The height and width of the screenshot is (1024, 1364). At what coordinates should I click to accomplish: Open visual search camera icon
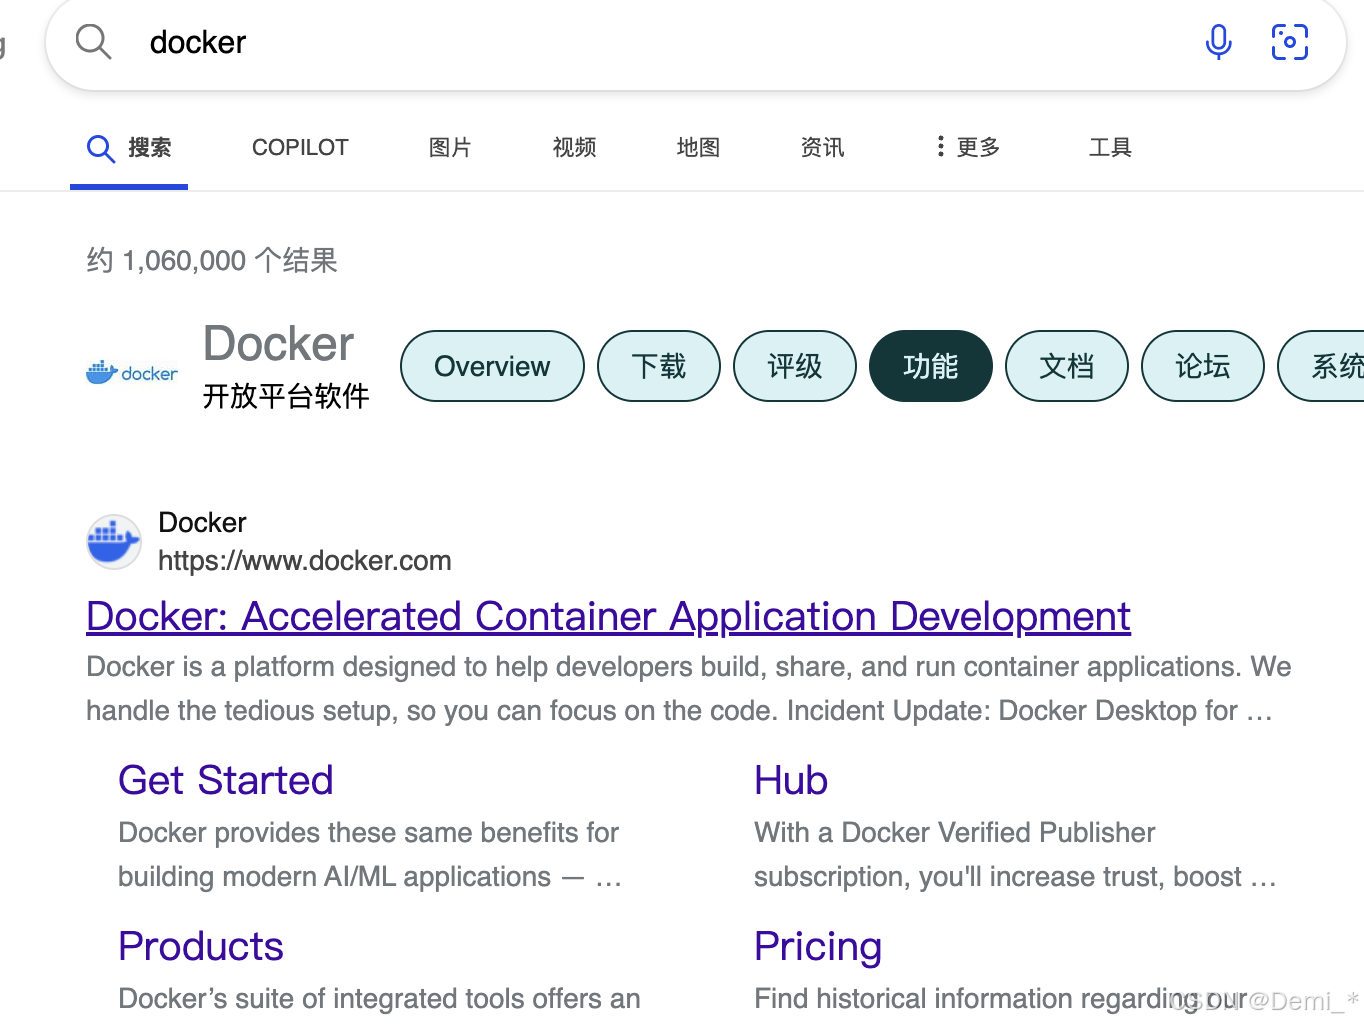click(1289, 42)
